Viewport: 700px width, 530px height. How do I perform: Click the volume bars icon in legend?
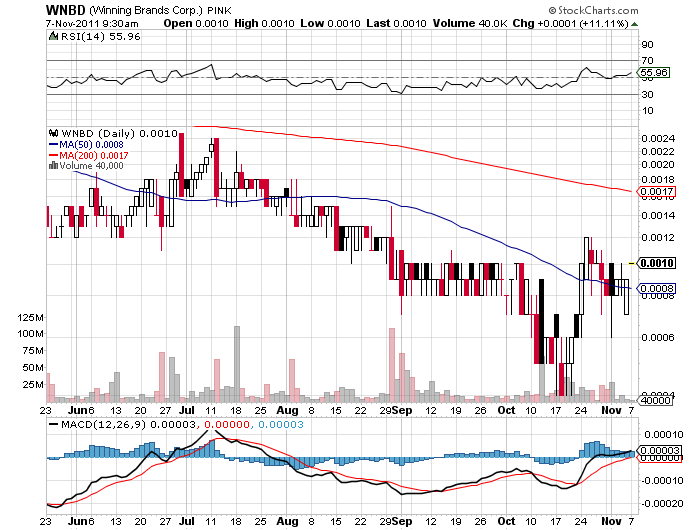click(x=53, y=166)
